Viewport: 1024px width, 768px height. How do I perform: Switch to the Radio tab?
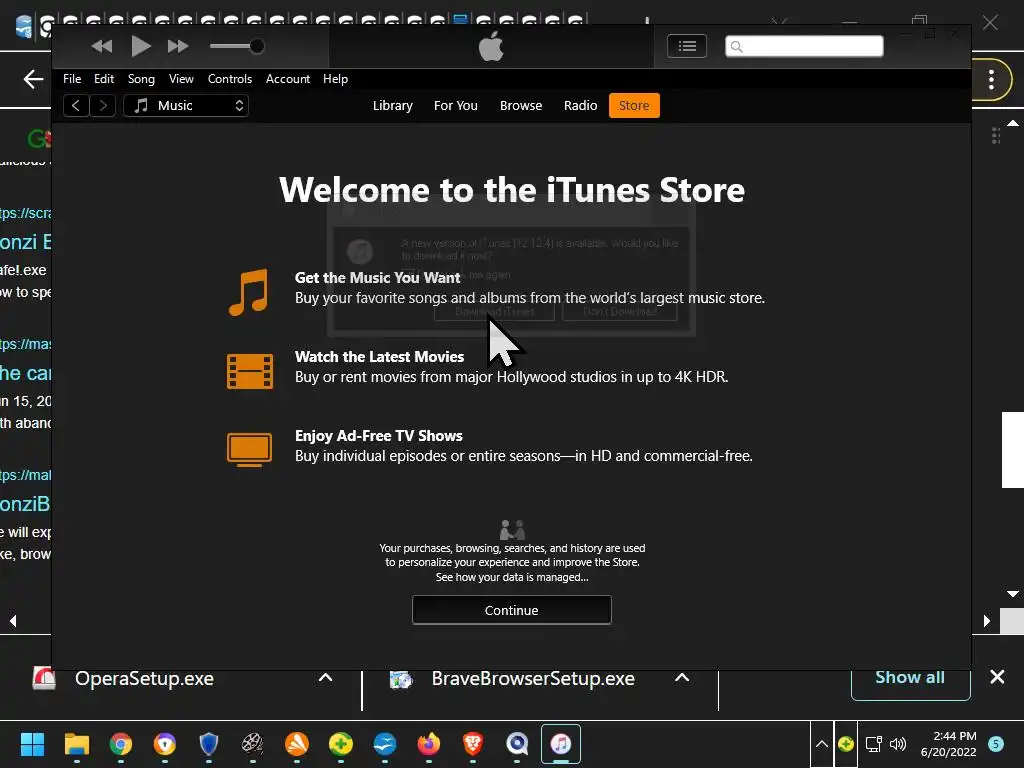(x=581, y=106)
